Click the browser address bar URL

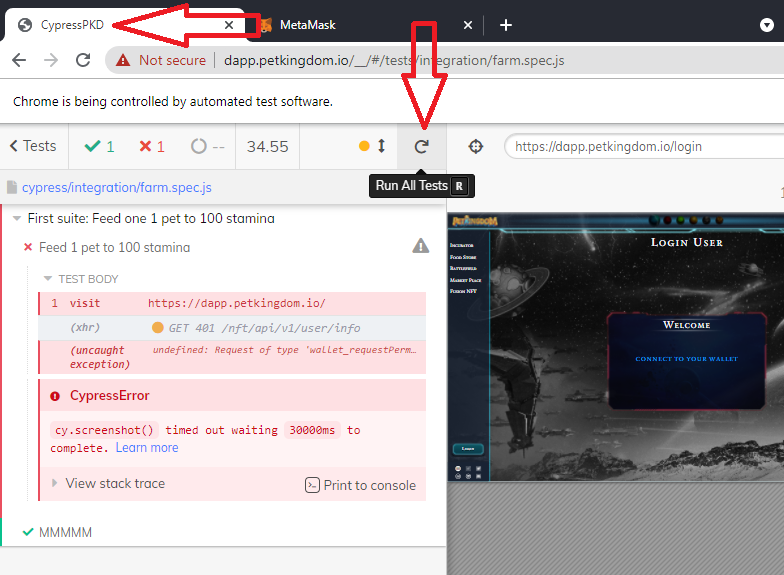point(394,60)
